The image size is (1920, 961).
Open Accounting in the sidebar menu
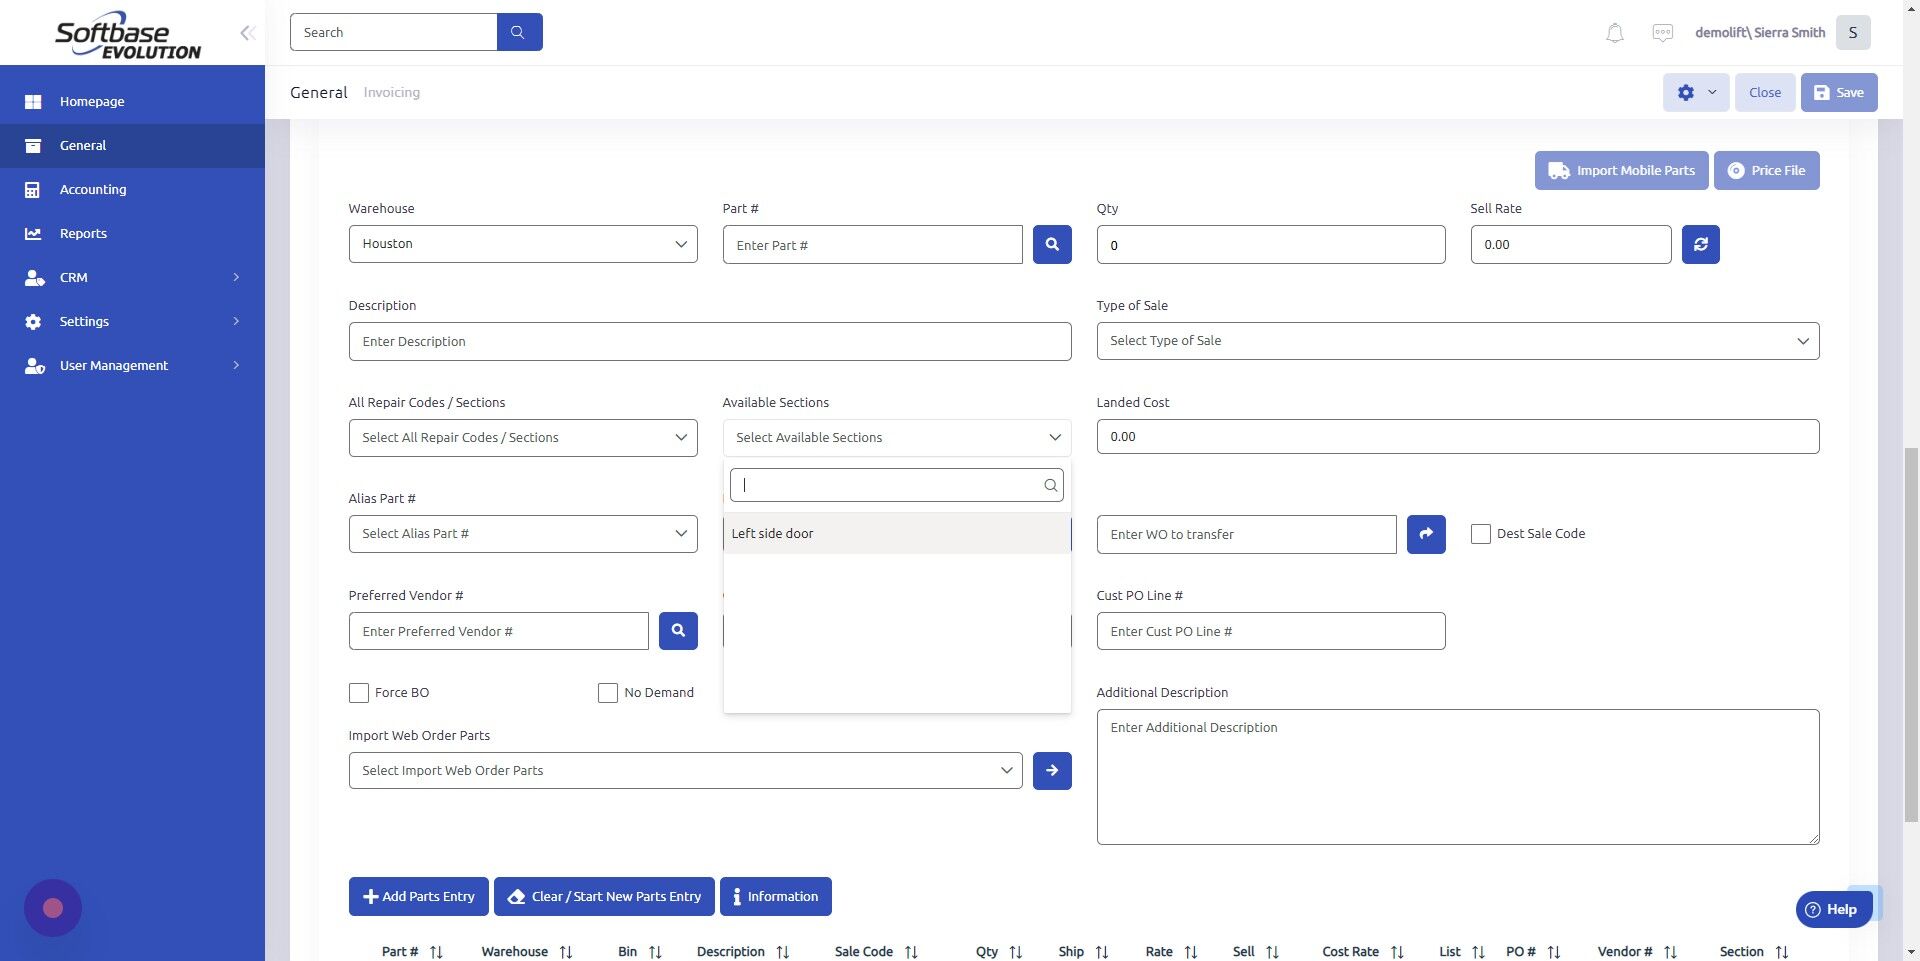pos(92,189)
